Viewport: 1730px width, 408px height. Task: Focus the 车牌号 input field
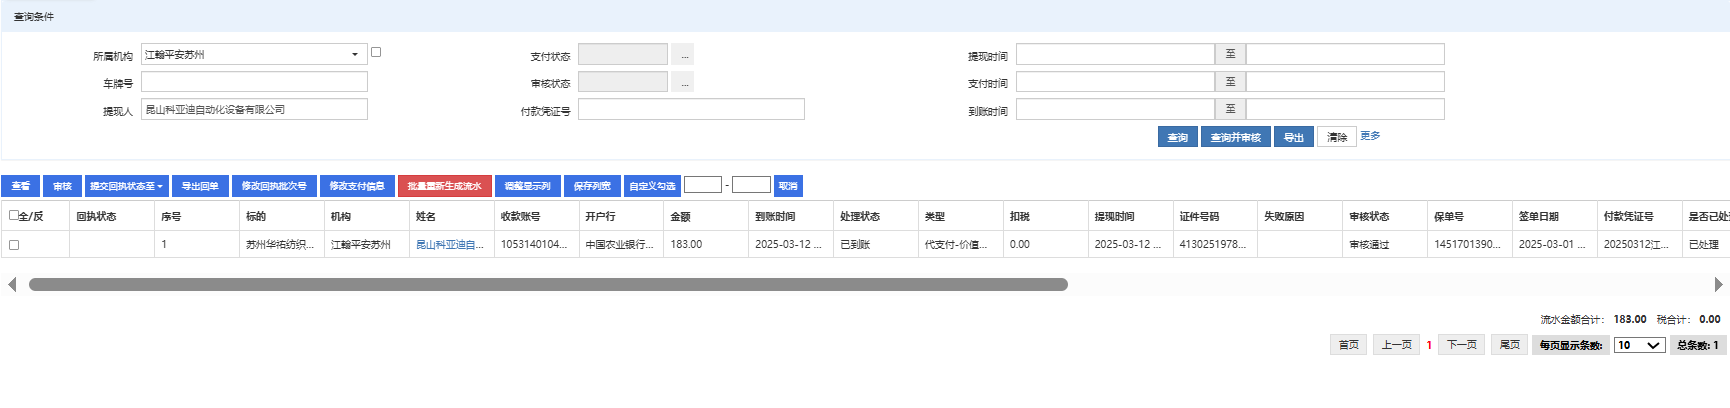tap(254, 82)
